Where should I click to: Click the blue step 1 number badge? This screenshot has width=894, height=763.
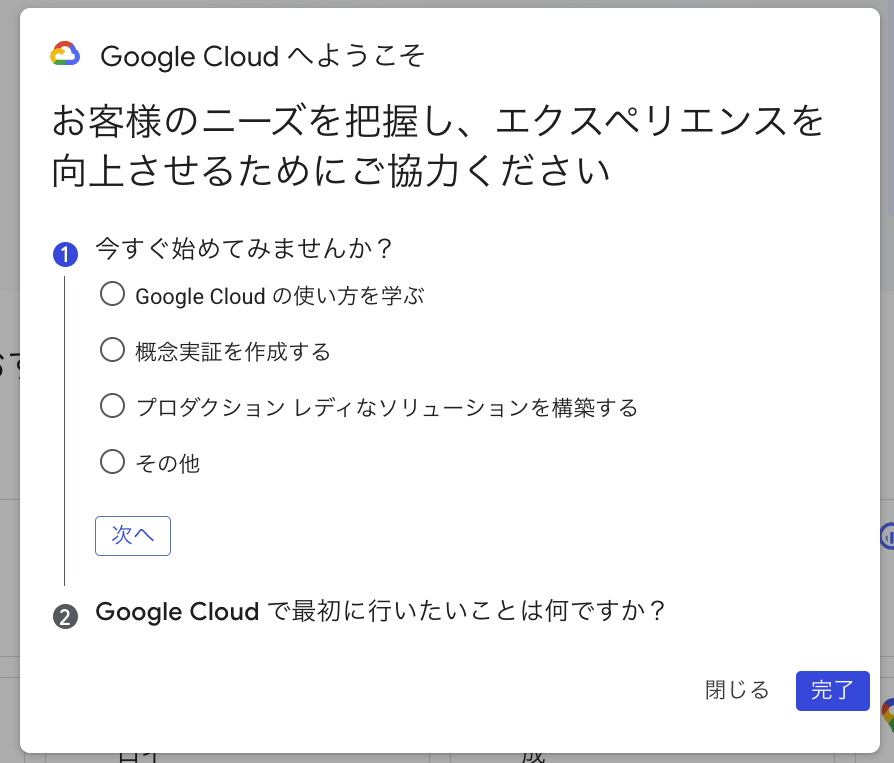click(x=65, y=255)
